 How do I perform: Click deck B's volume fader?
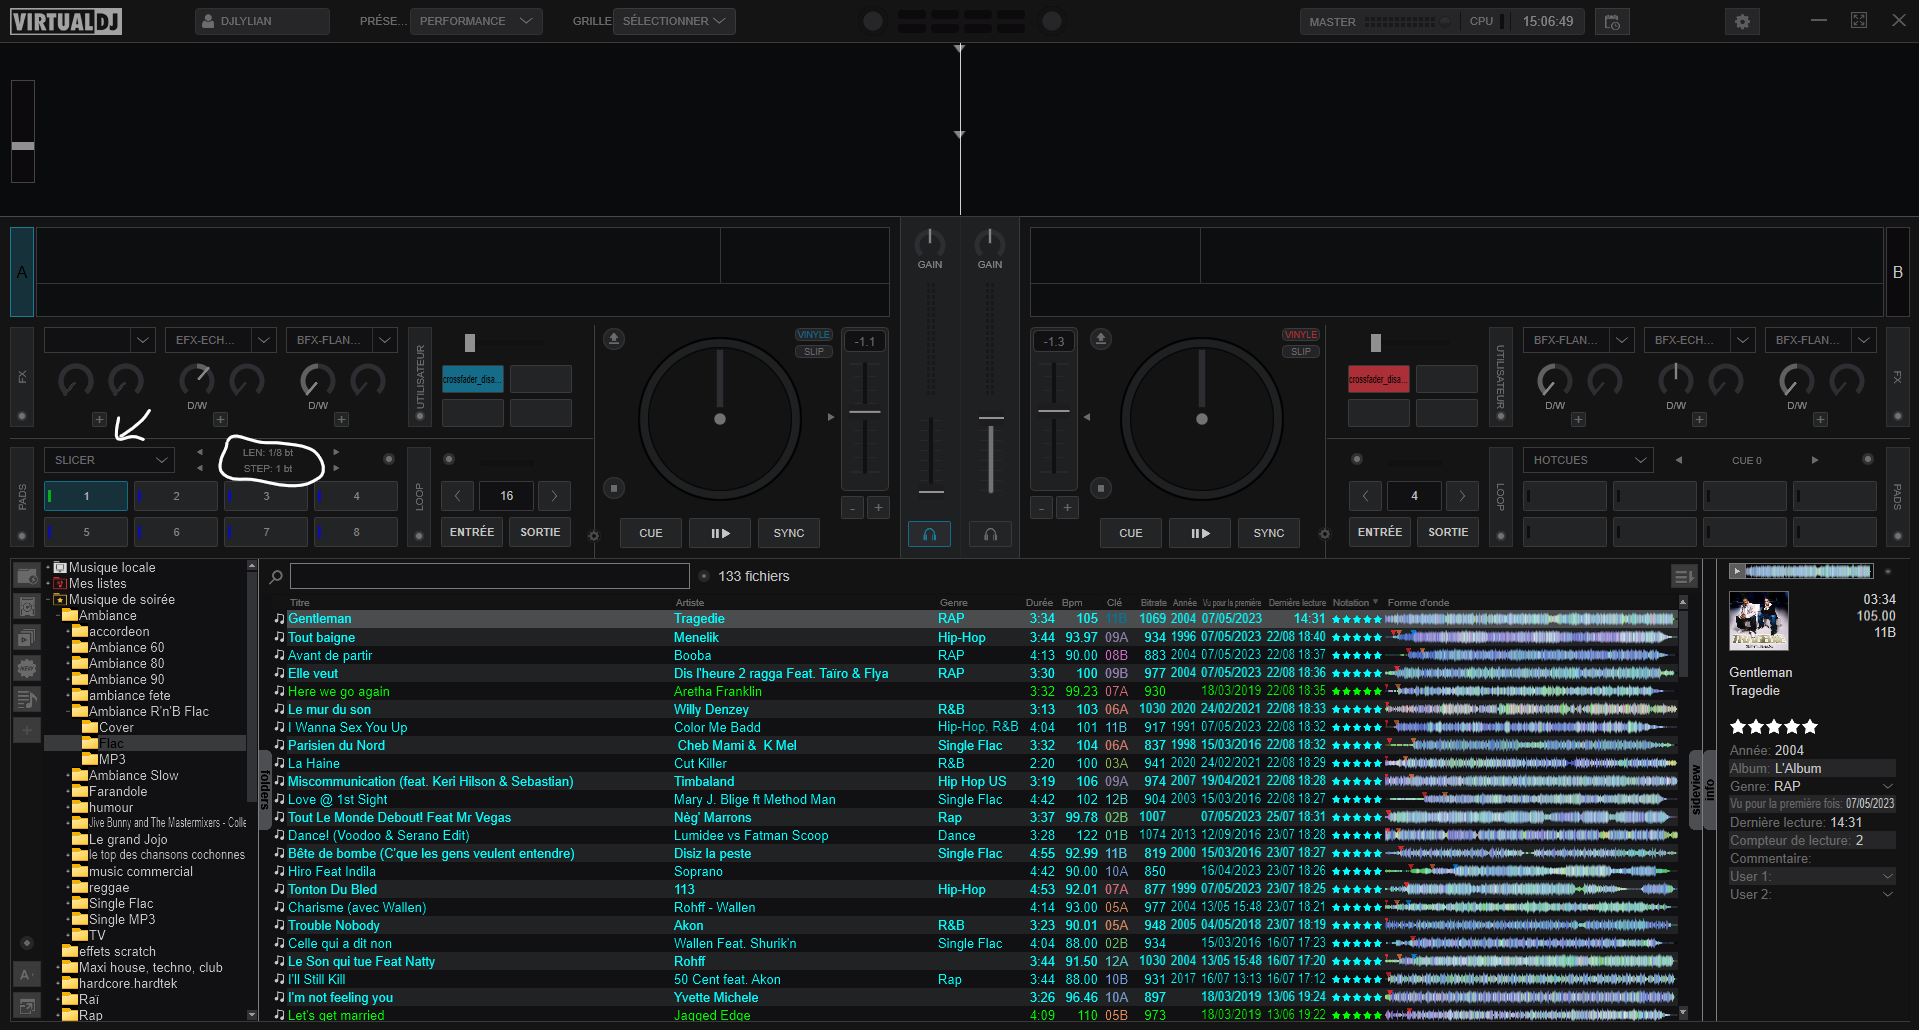coord(991,418)
